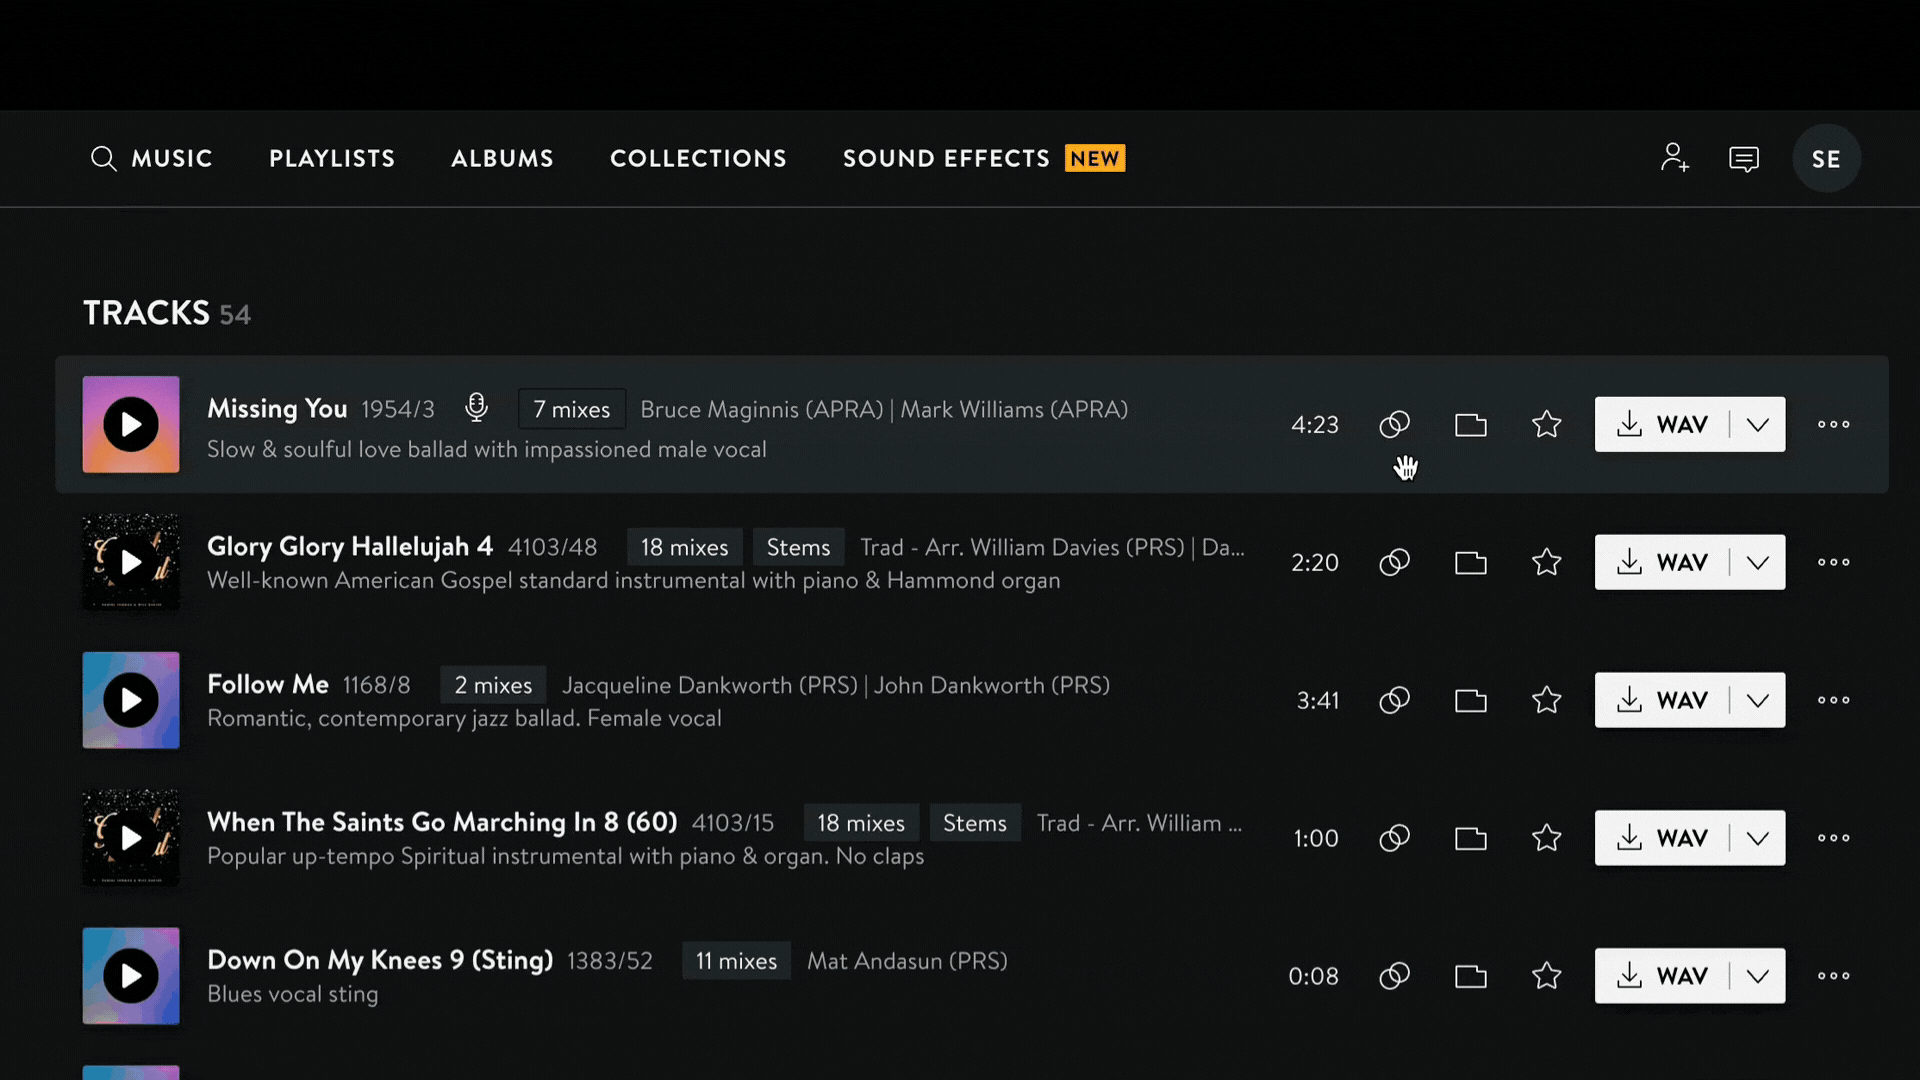Favorite Missing You with star
The image size is (1920, 1080).
[1546, 424]
